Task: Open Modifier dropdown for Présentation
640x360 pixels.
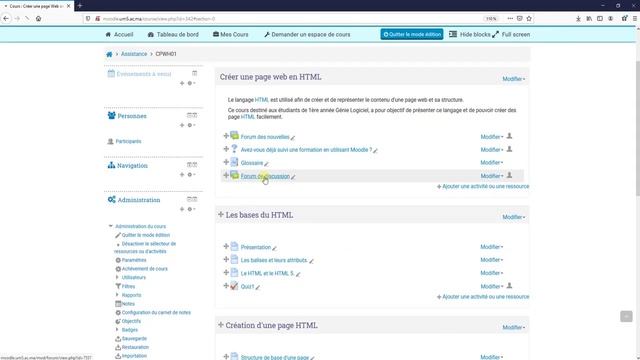Action: 491,247
